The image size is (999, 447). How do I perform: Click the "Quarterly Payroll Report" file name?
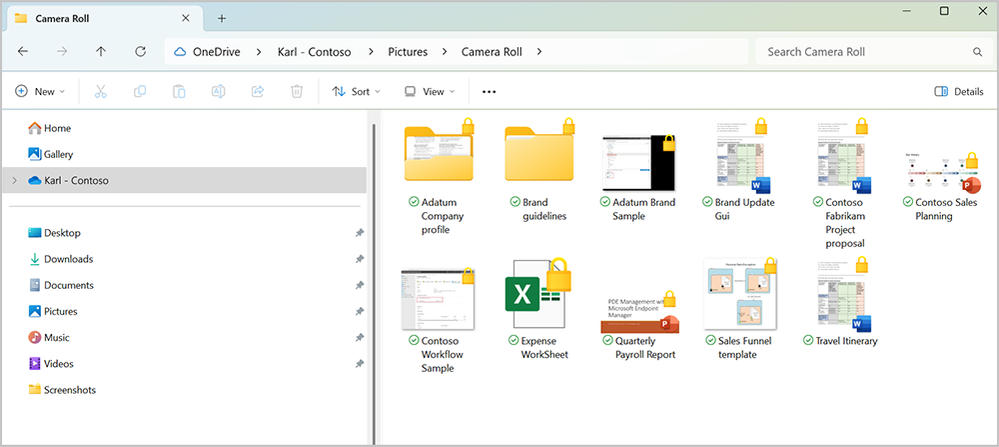(x=645, y=348)
